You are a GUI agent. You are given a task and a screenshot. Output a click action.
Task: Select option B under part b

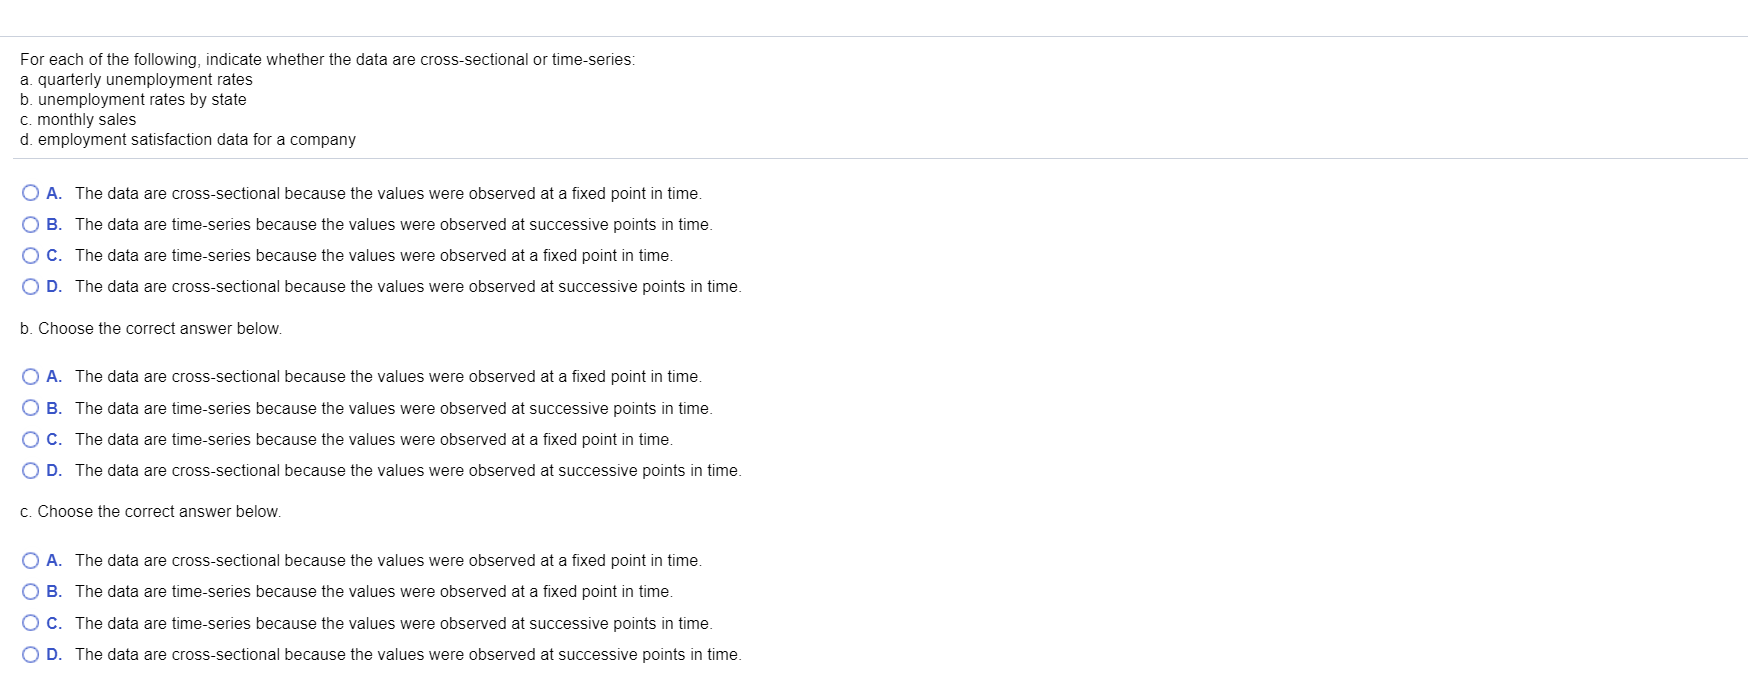point(31,408)
